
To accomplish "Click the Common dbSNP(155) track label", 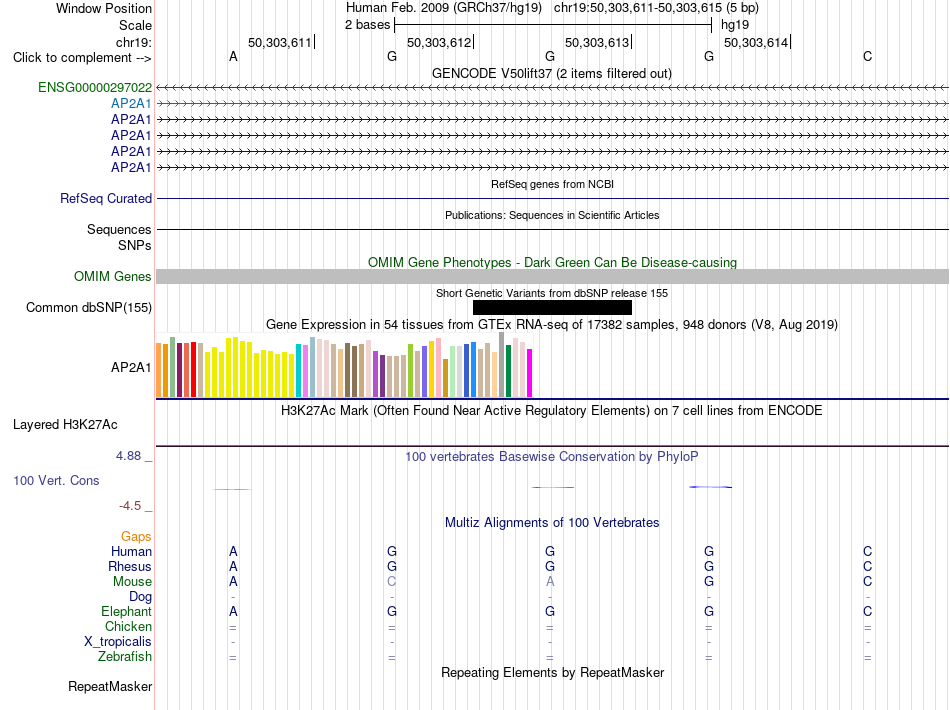I will [88, 308].
